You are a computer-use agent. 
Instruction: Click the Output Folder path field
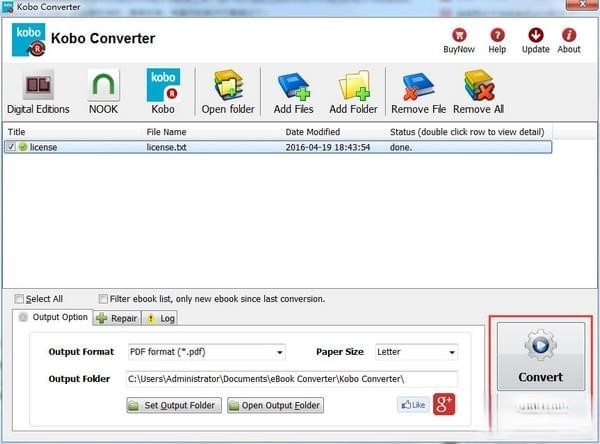pyautogui.click(x=290, y=379)
